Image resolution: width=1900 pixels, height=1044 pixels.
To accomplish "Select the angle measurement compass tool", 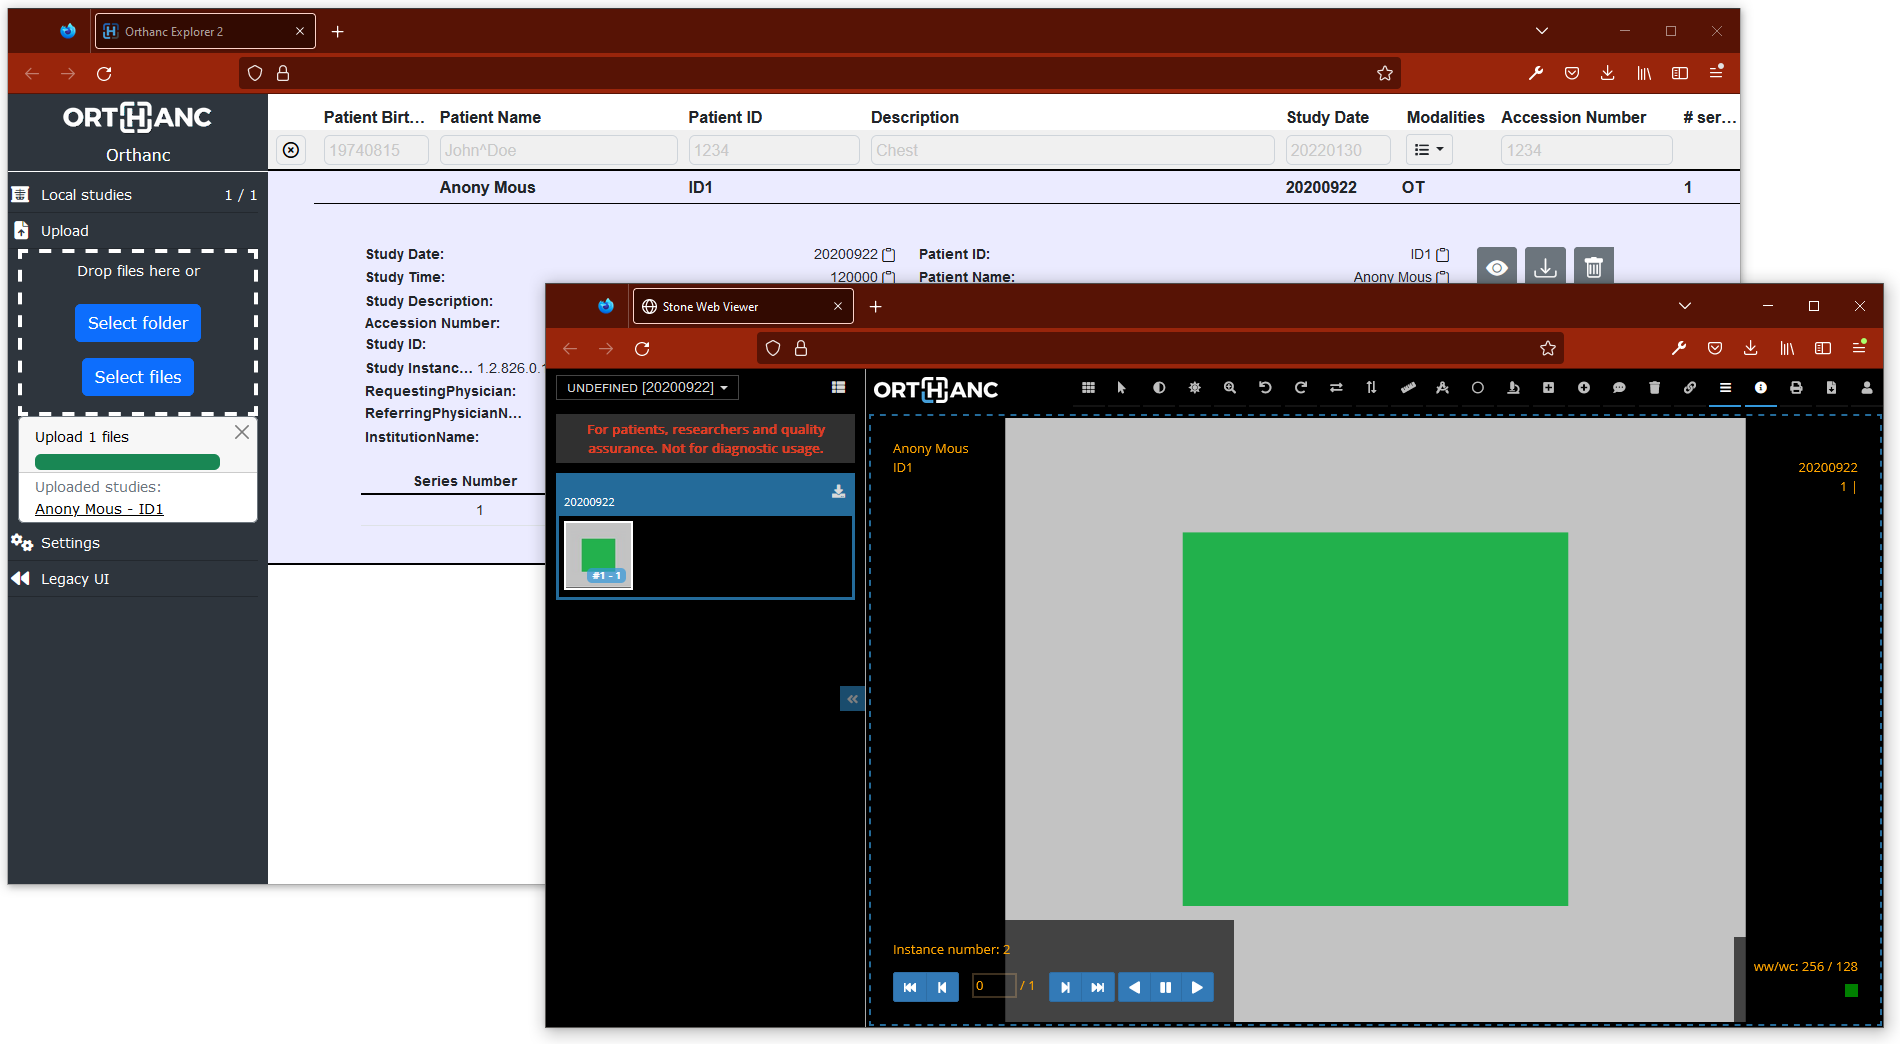I will (x=1442, y=388).
